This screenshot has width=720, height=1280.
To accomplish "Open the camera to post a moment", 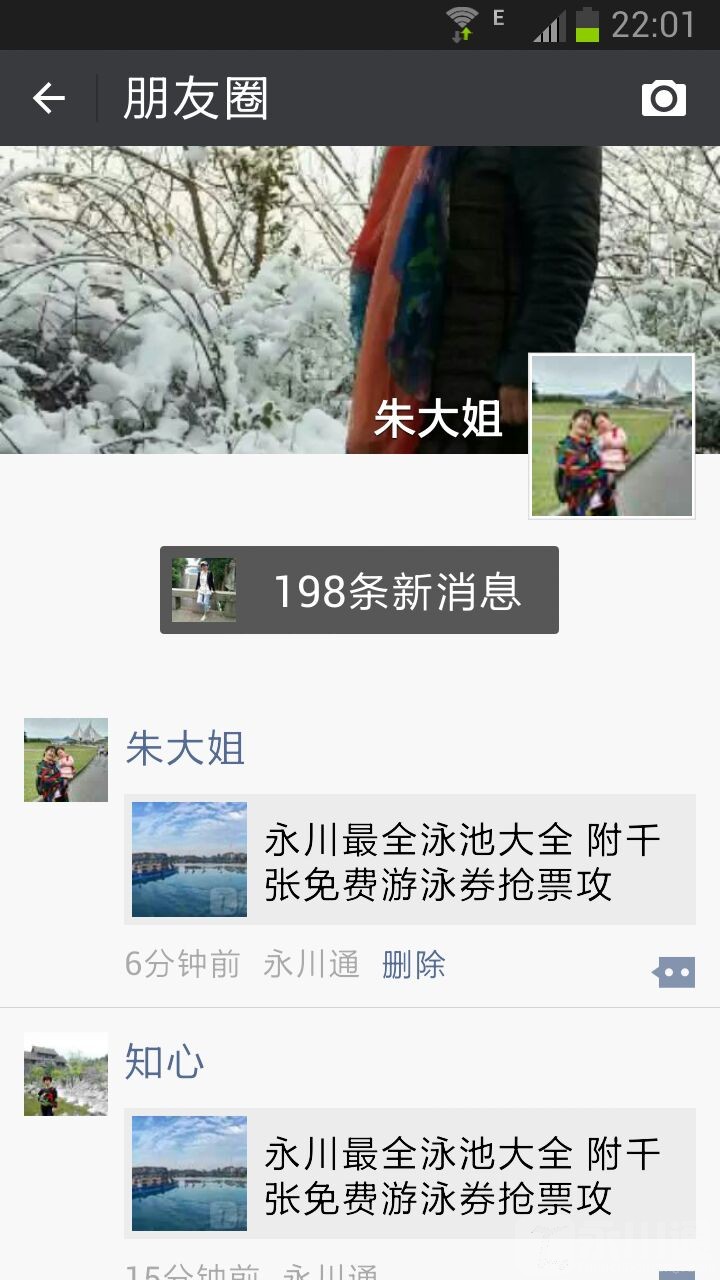I will point(664,98).
